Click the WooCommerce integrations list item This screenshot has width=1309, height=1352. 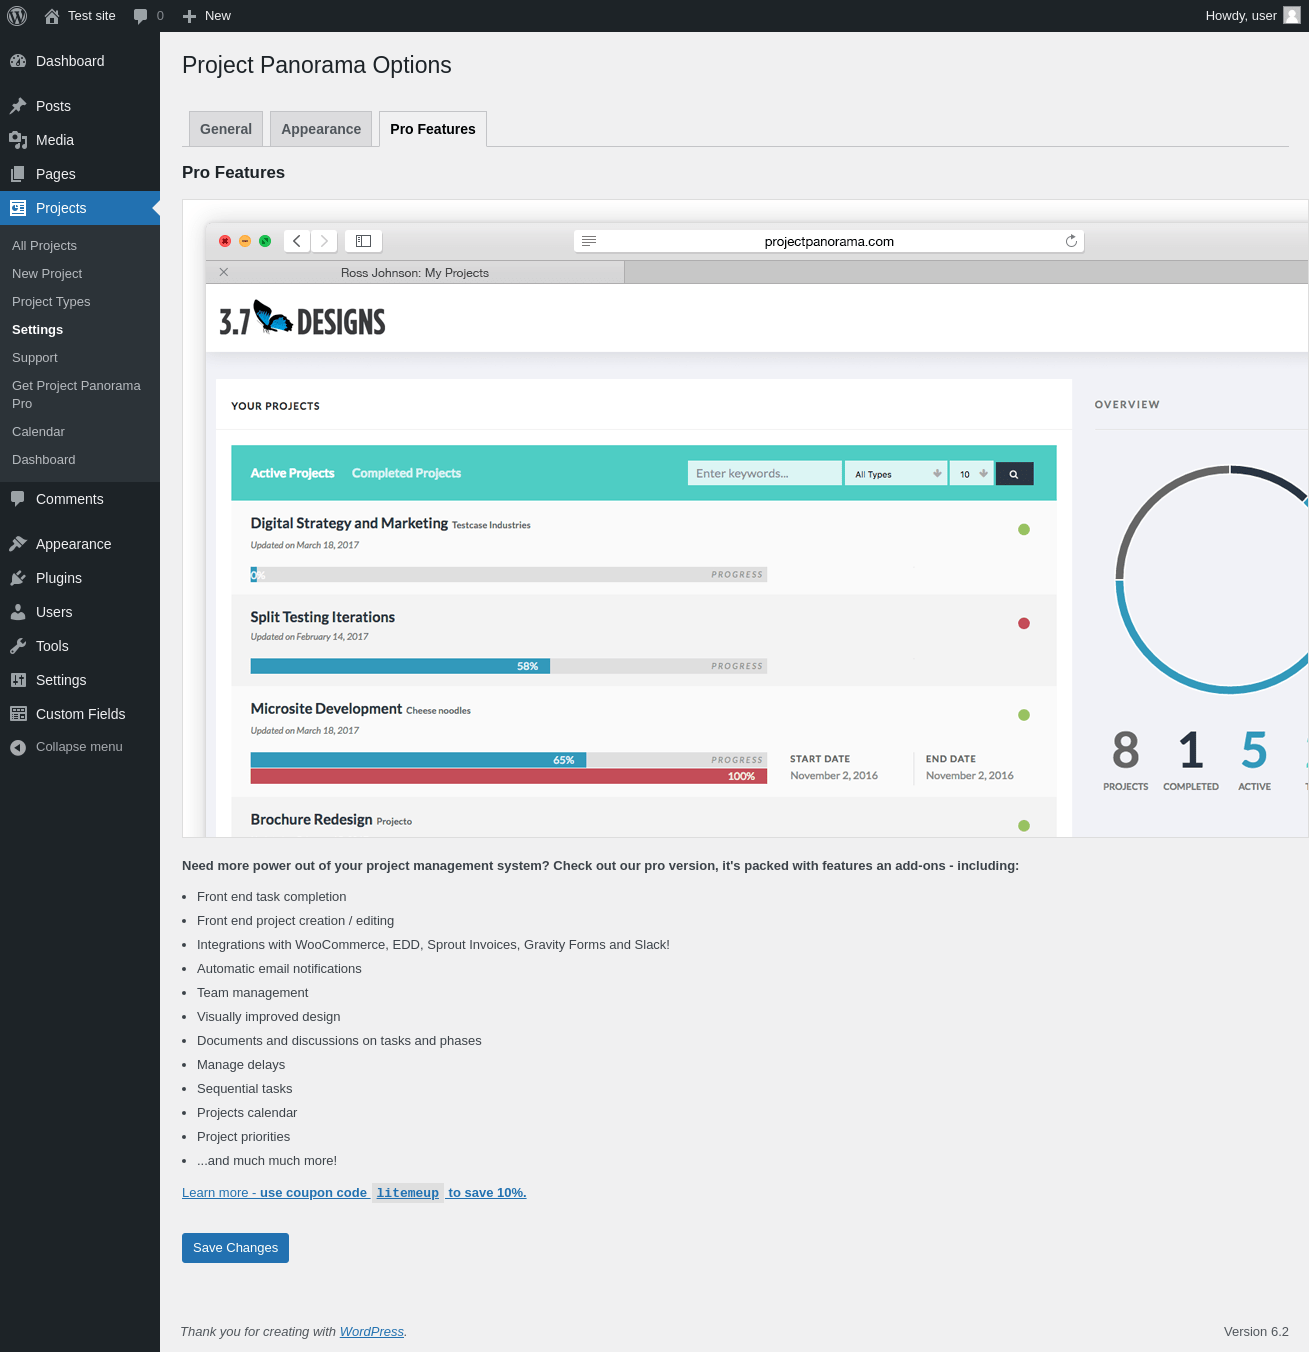tap(433, 945)
